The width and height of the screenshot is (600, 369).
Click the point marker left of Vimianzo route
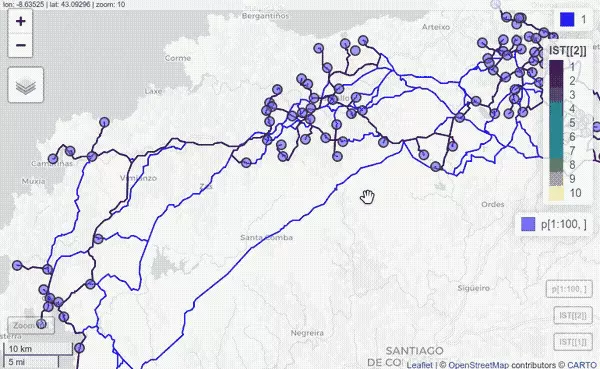coord(98,239)
